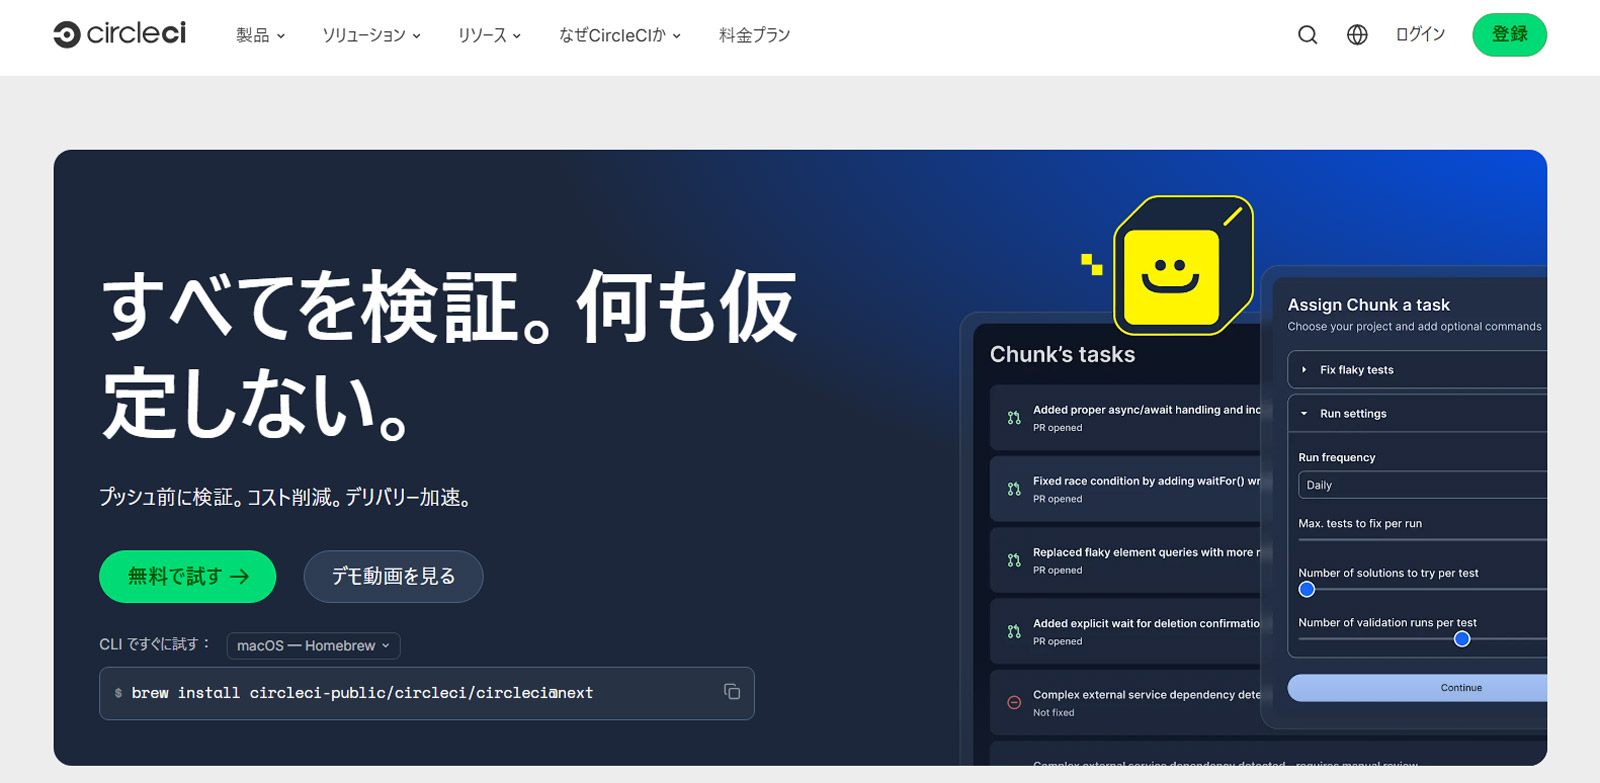Click デモ動画を見る button
The width and height of the screenshot is (1600, 783).
pyautogui.click(x=393, y=576)
